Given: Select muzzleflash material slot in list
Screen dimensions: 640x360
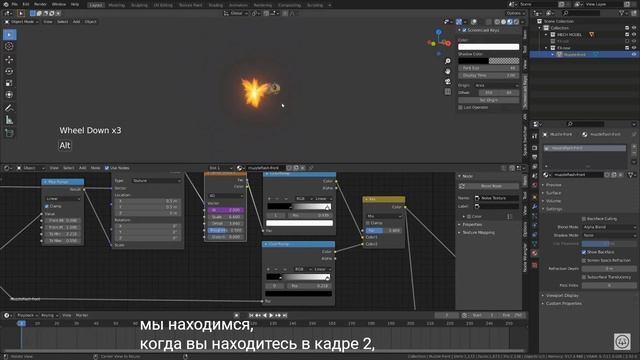Looking at the screenshot, I should (x=585, y=148).
